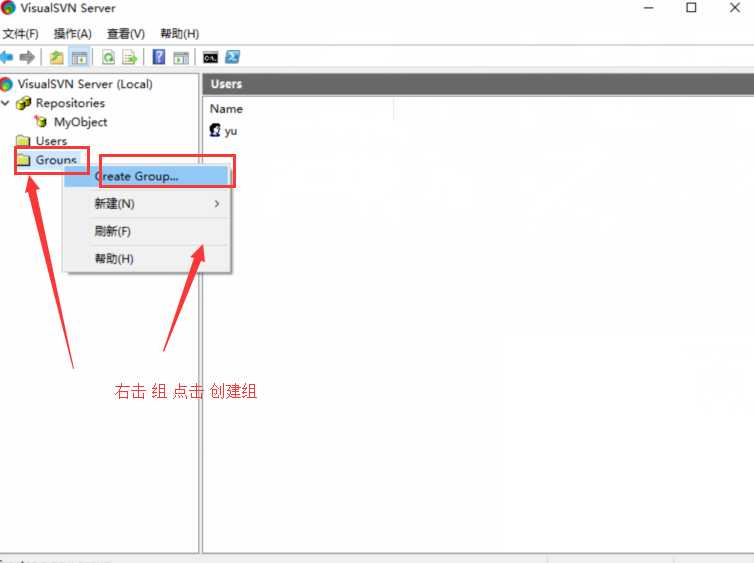Select user yu in the list

[231, 131]
